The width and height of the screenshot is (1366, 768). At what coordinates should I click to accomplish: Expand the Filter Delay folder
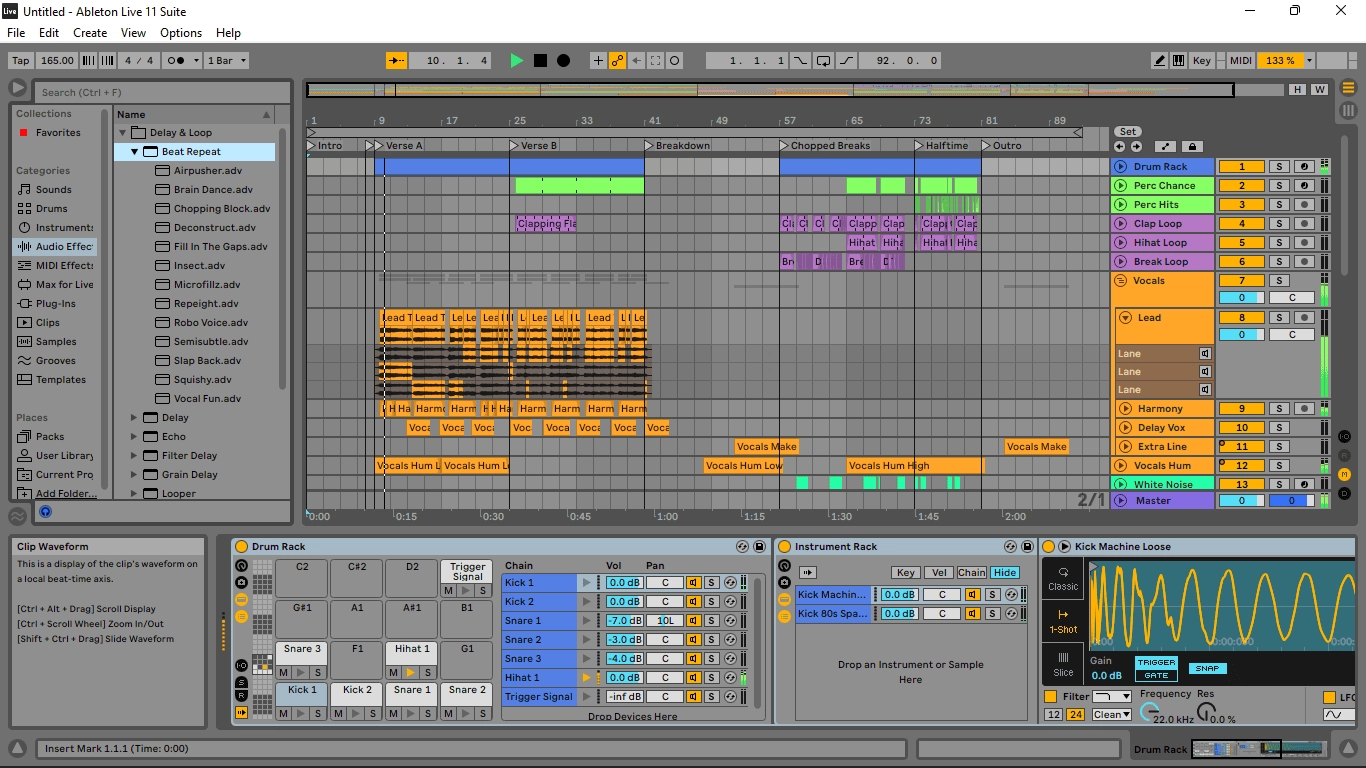click(134, 456)
